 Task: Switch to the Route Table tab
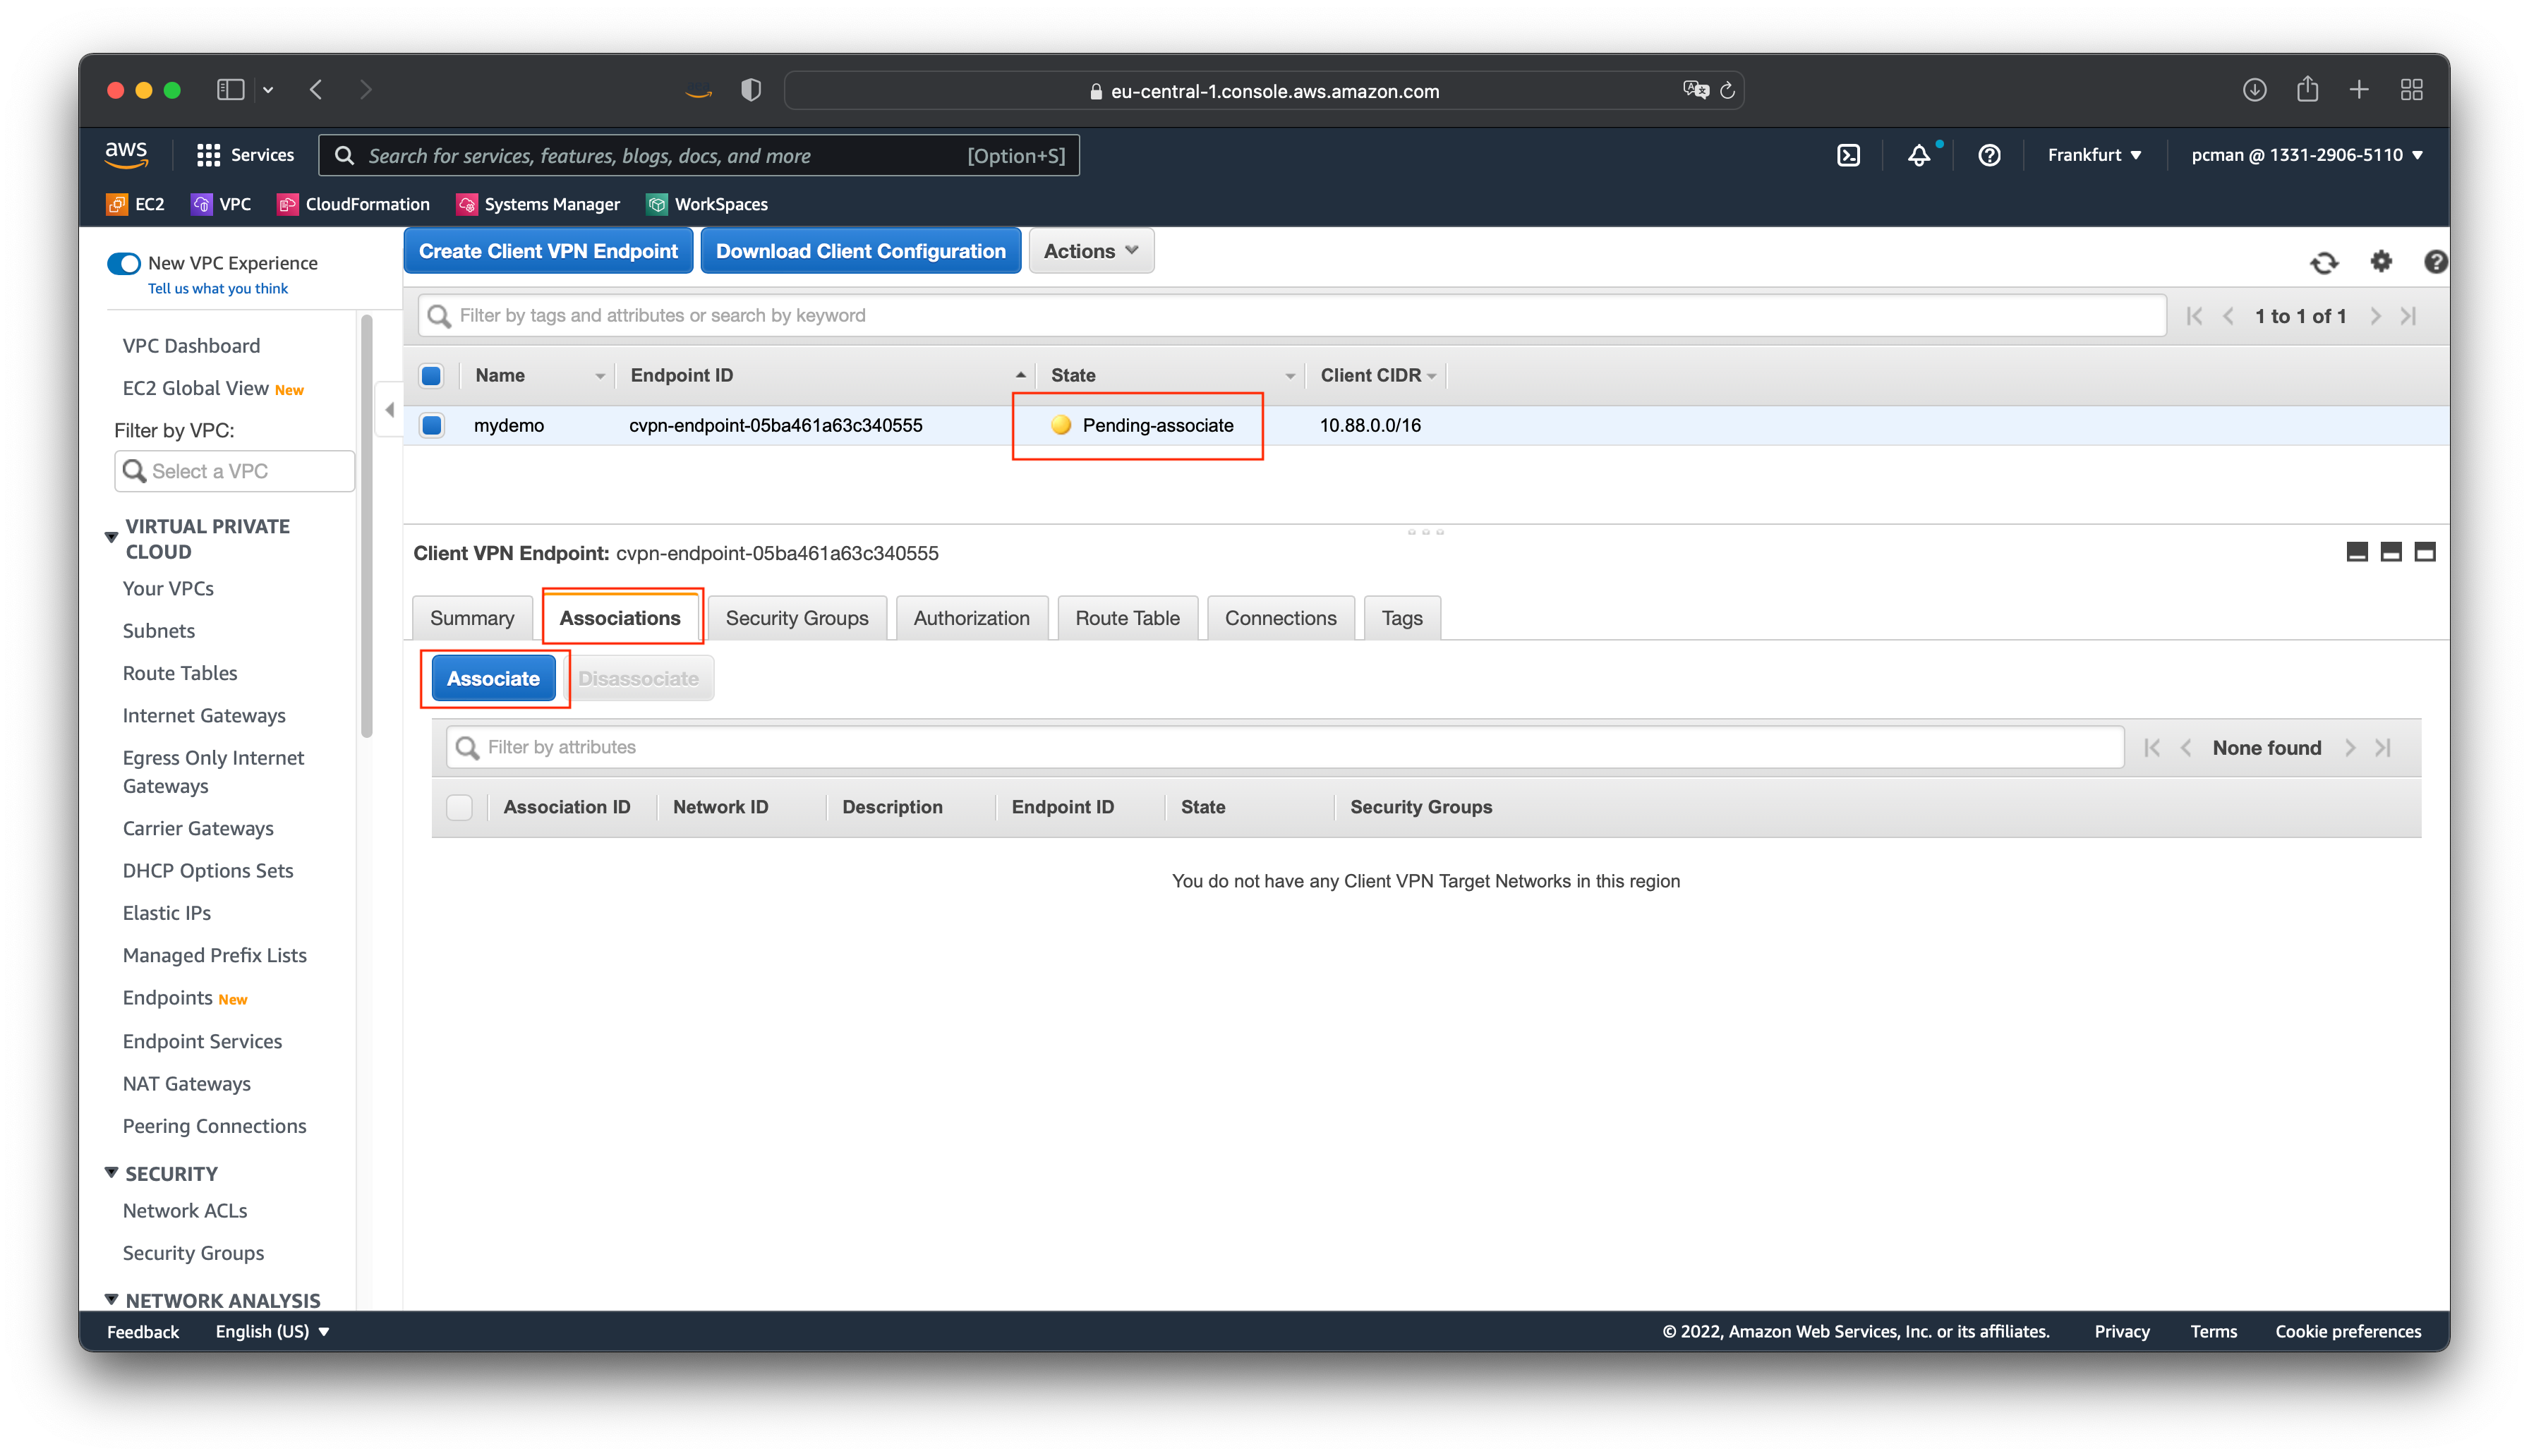[1127, 618]
